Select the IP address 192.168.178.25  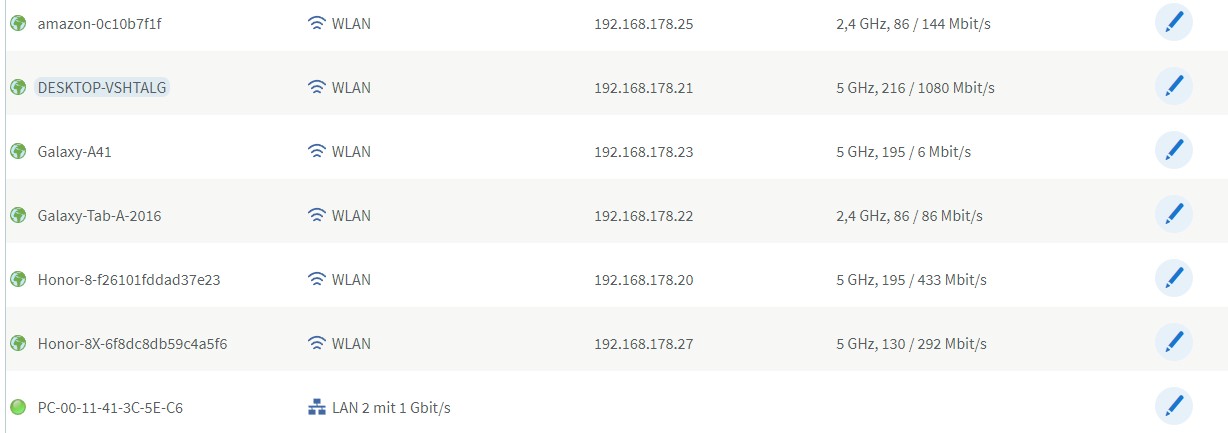click(643, 24)
